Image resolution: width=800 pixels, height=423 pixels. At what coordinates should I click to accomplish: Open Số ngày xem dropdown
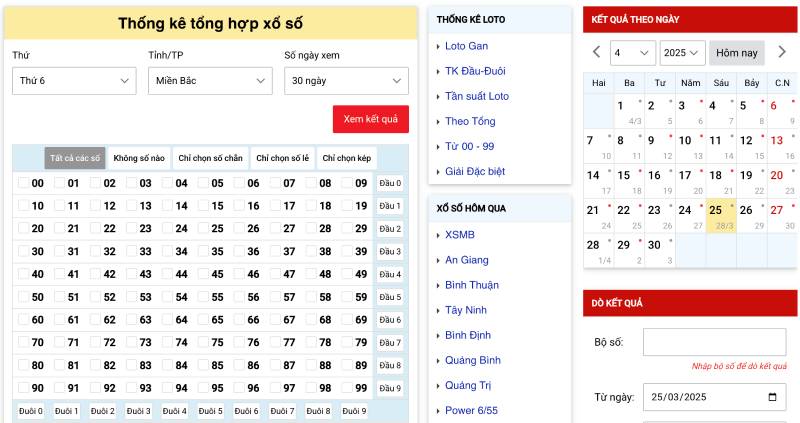tap(346, 81)
